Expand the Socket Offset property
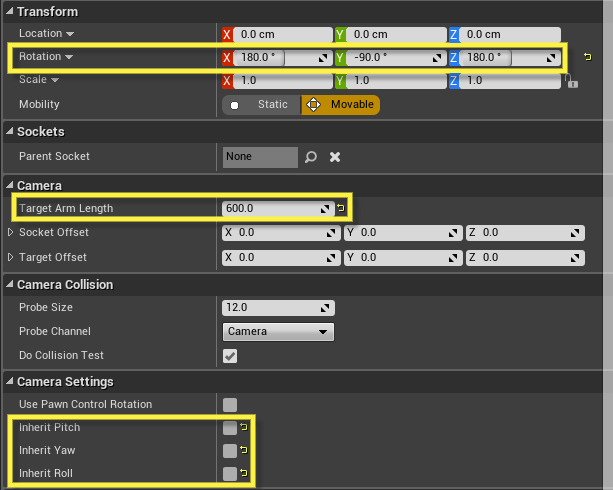The width and height of the screenshot is (613, 490). point(11,233)
